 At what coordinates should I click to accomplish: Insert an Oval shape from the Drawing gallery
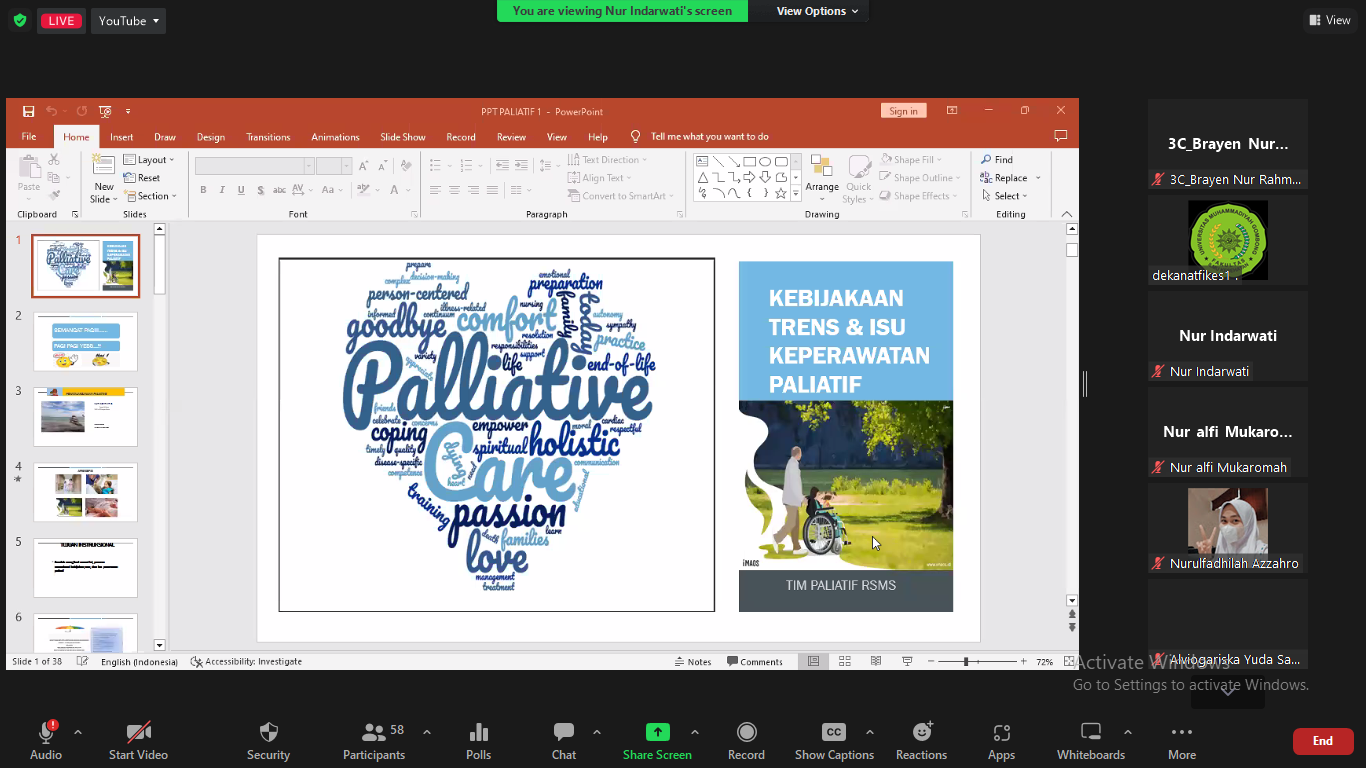pos(765,160)
